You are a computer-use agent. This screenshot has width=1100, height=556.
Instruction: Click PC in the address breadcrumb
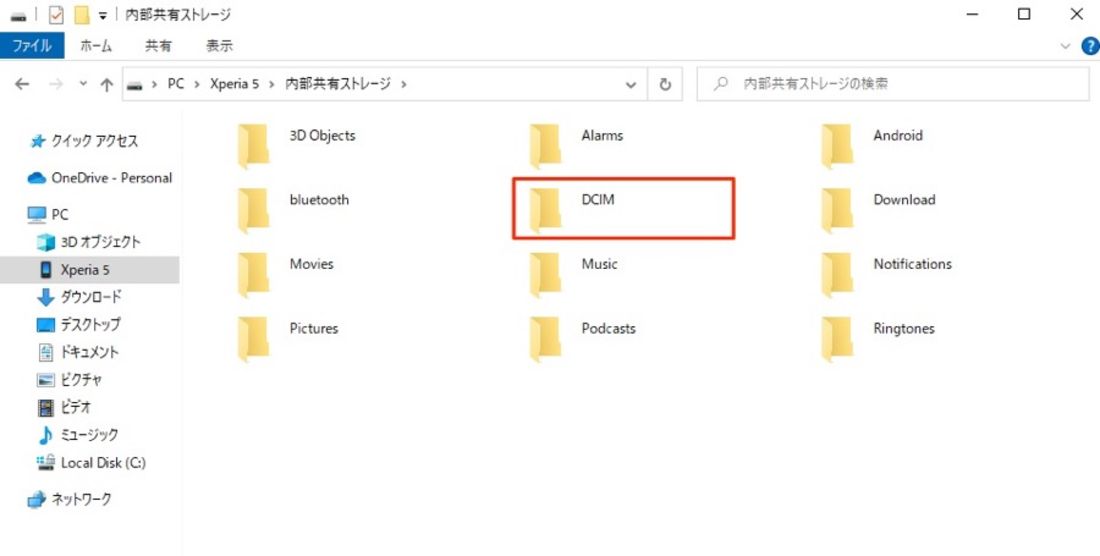(175, 84)
